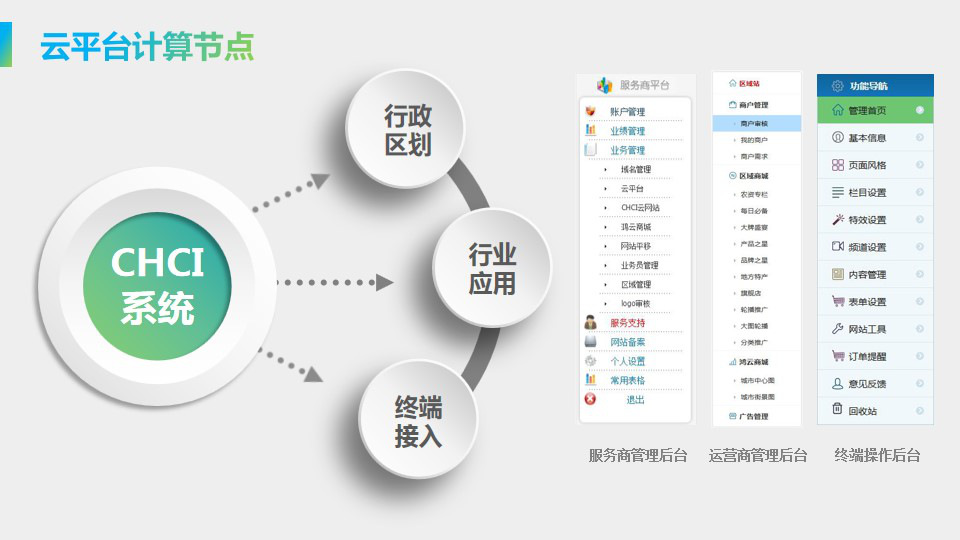Click the person icon beside 服务支持

coord(590,322)
